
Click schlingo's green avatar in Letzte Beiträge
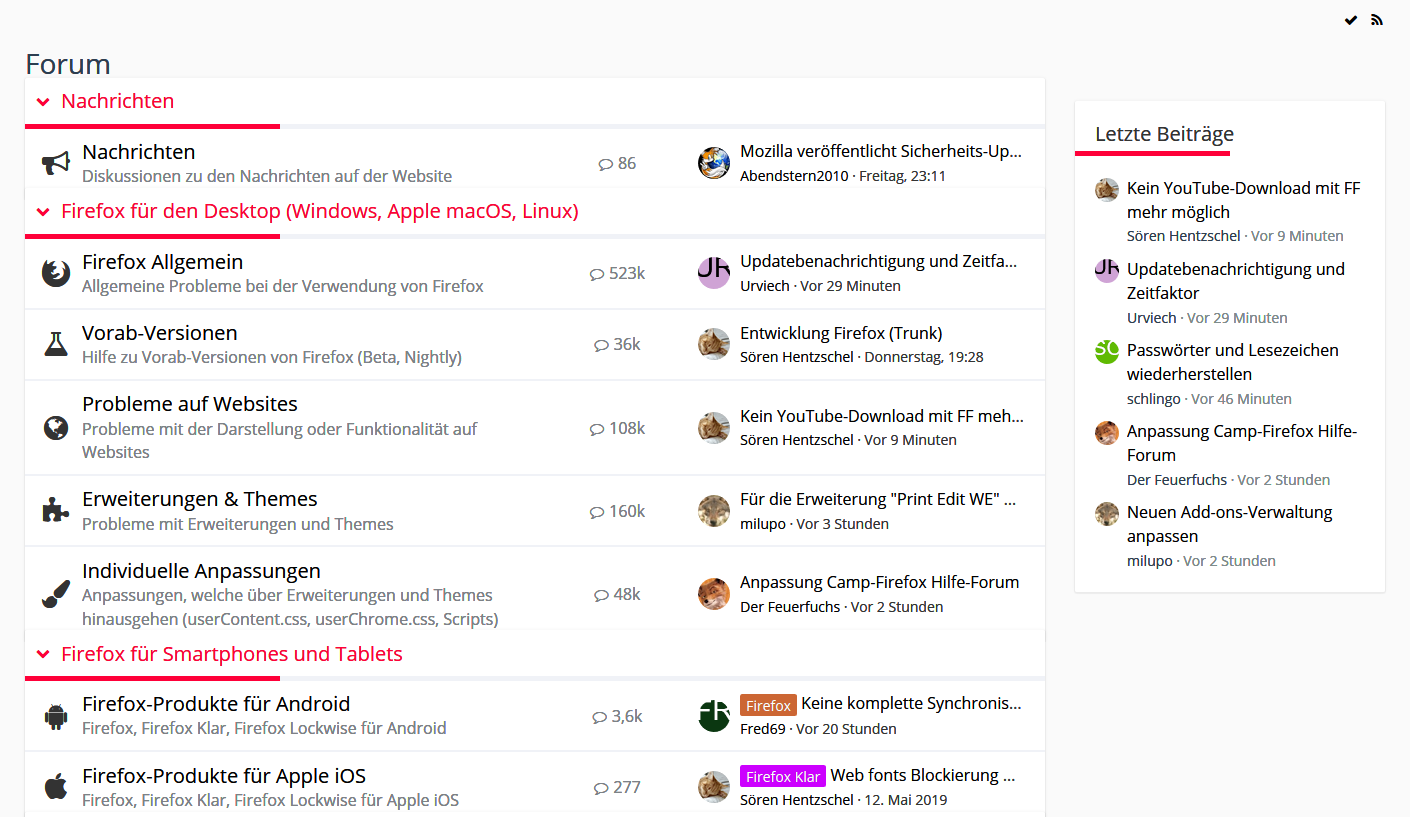1107,352
